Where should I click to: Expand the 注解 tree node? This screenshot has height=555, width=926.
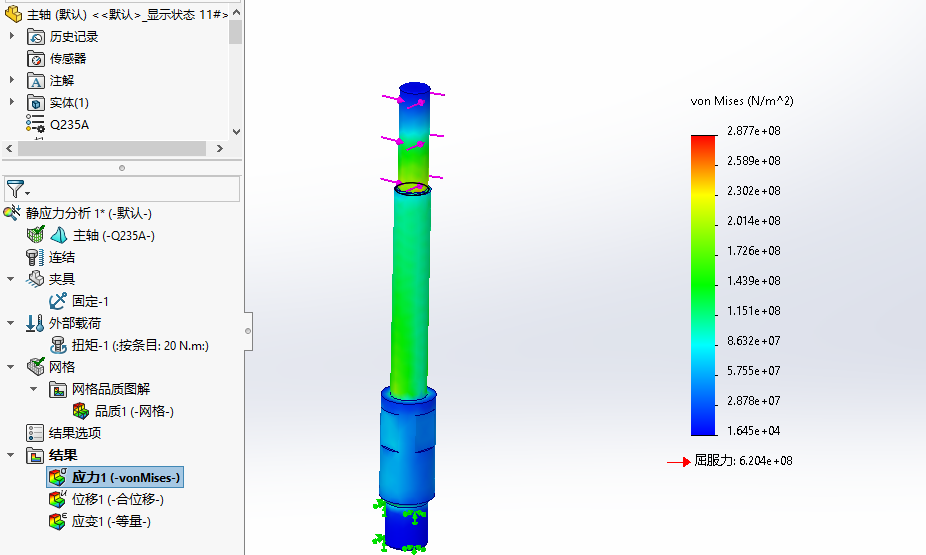coord(11,80)
